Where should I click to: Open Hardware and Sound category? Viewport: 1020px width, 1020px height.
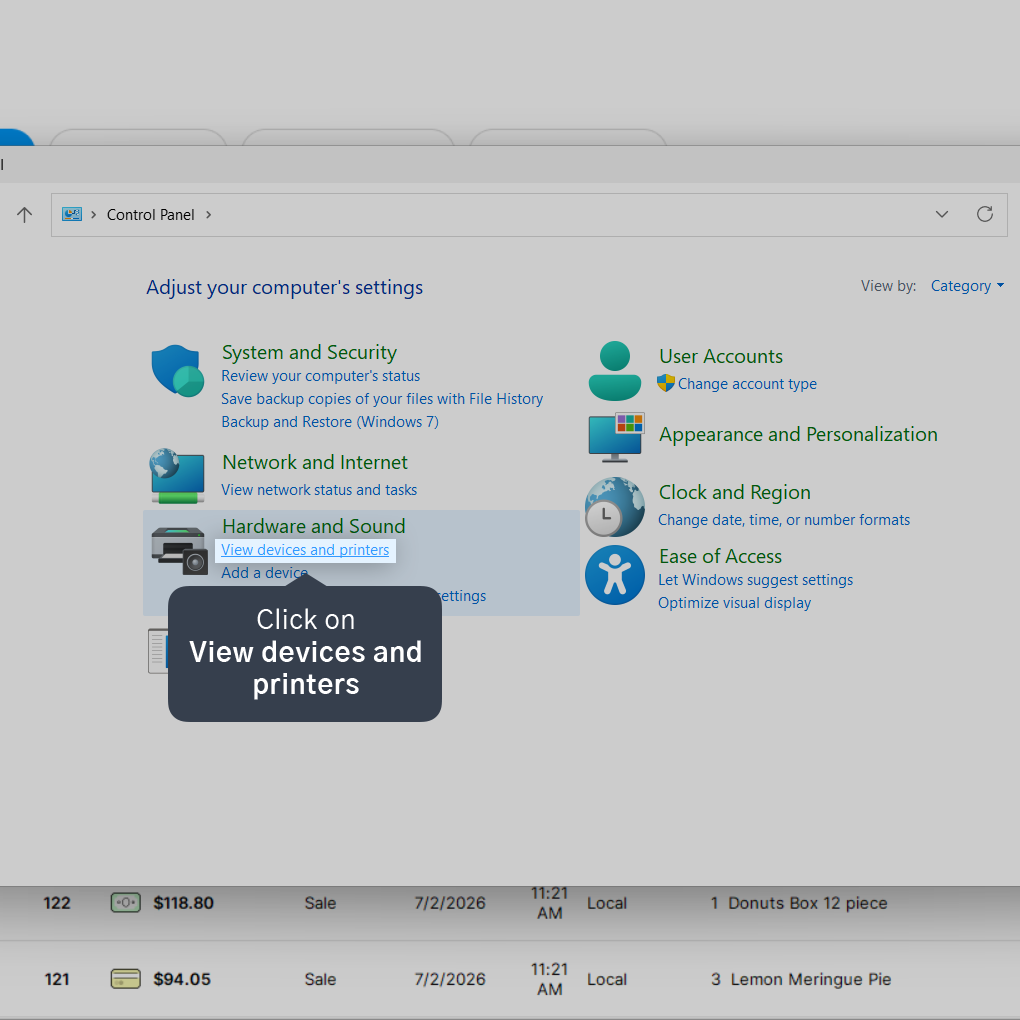point(314,526)
